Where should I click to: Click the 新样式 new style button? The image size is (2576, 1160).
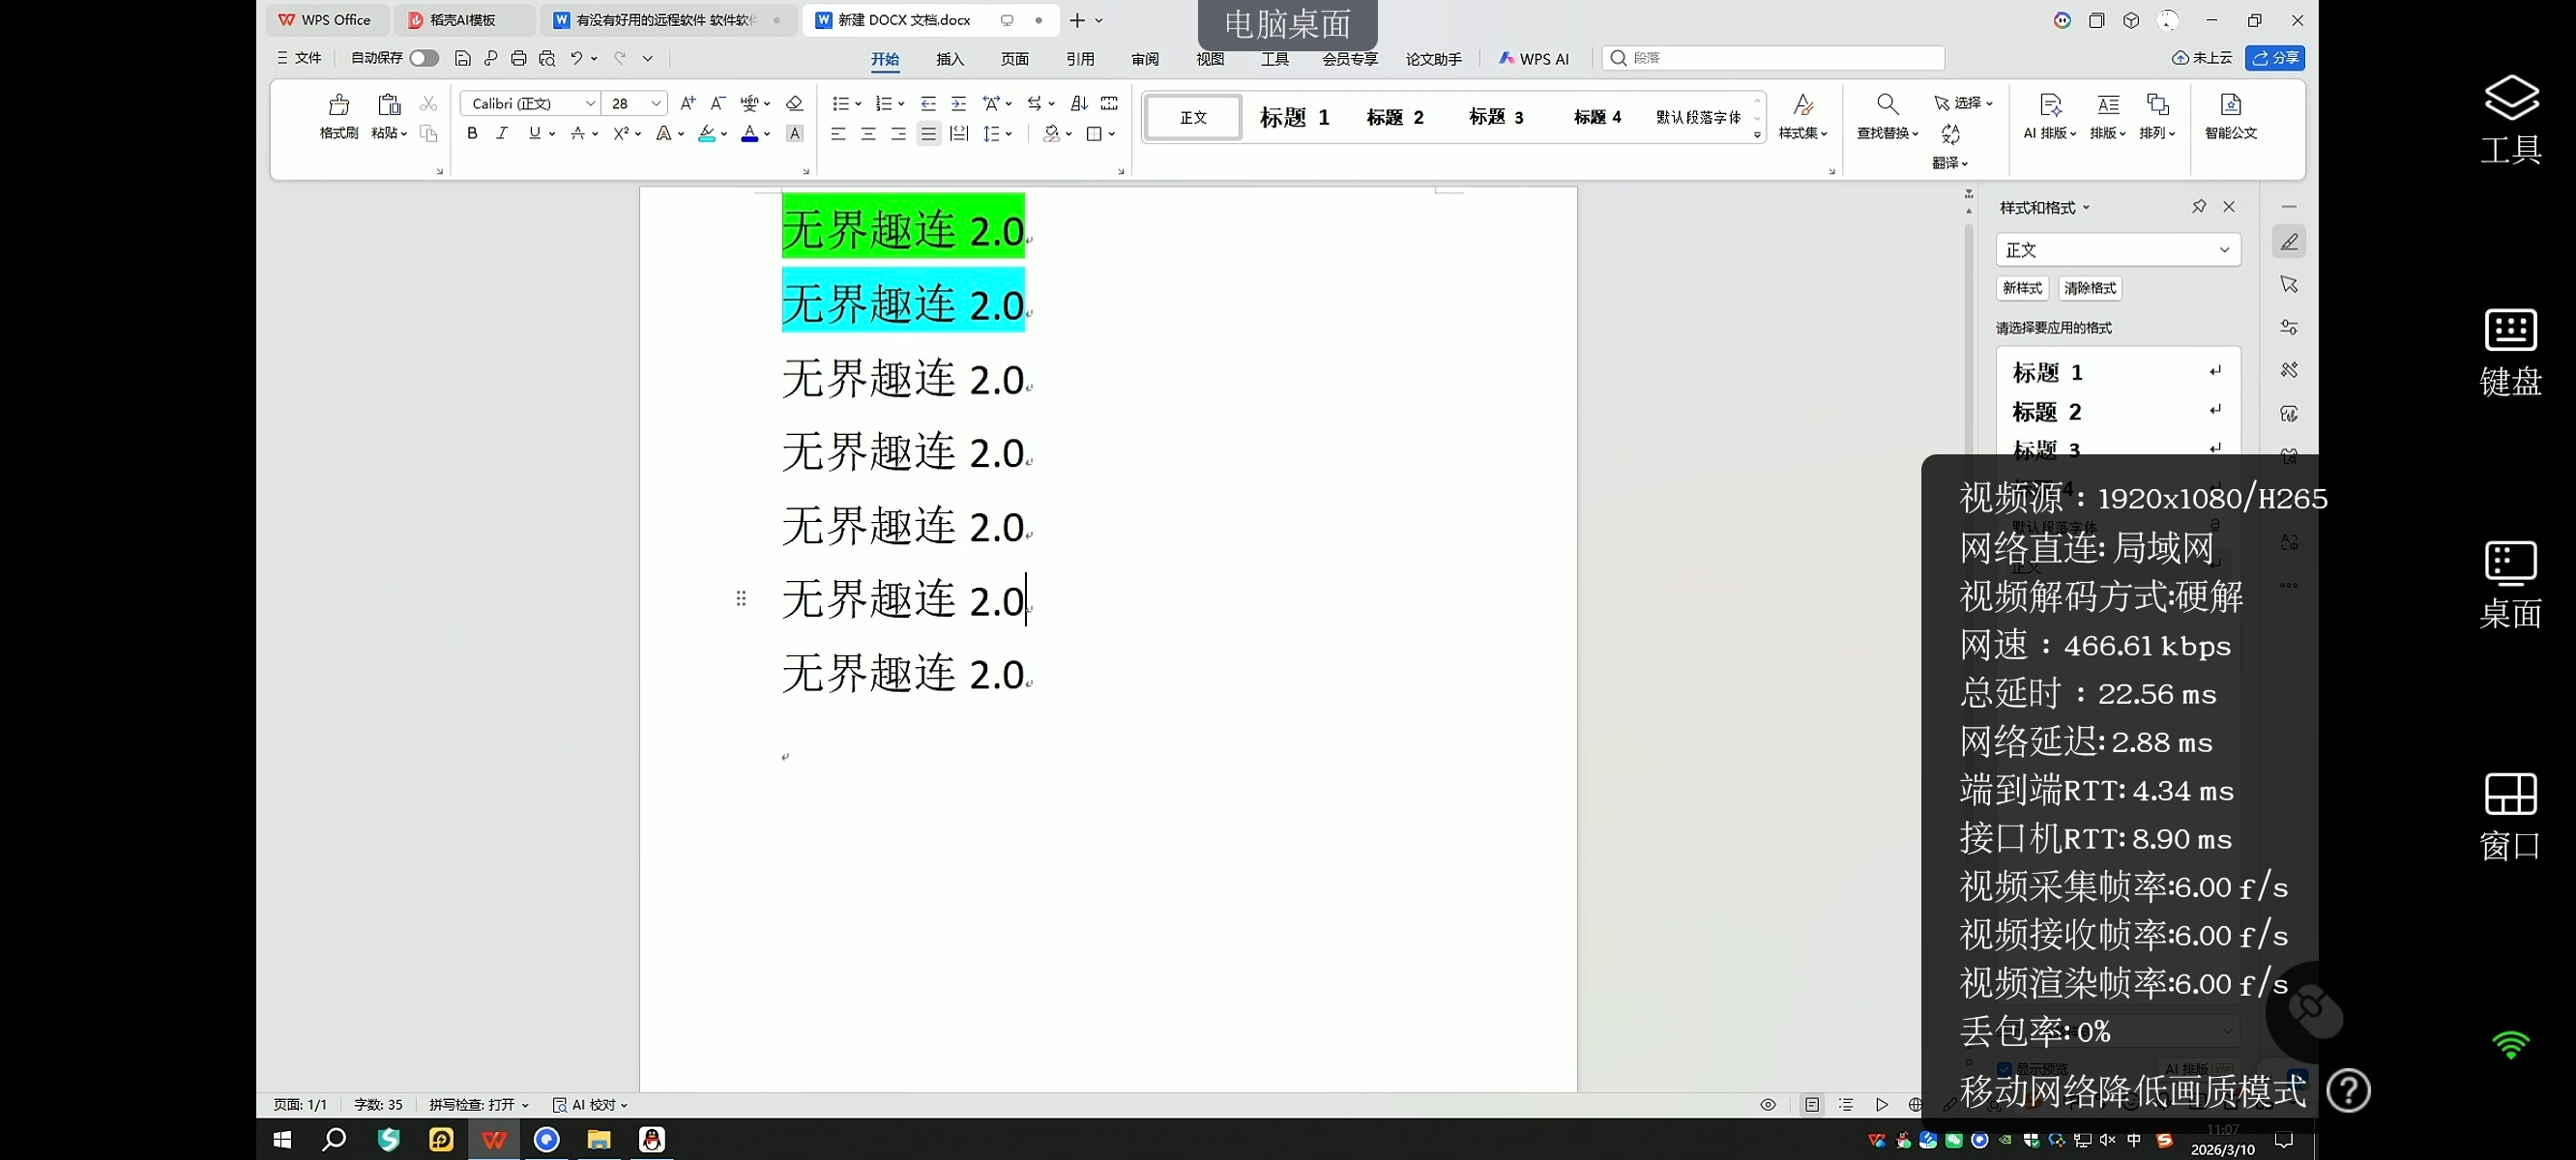(x=2022, y=288)
